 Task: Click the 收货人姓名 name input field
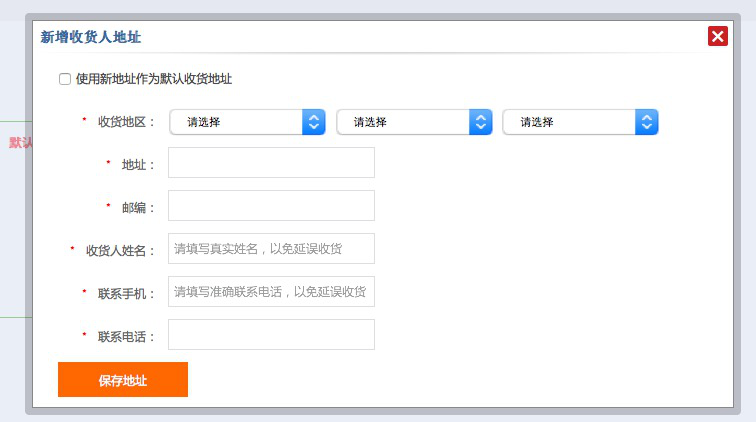pos(271,249)
